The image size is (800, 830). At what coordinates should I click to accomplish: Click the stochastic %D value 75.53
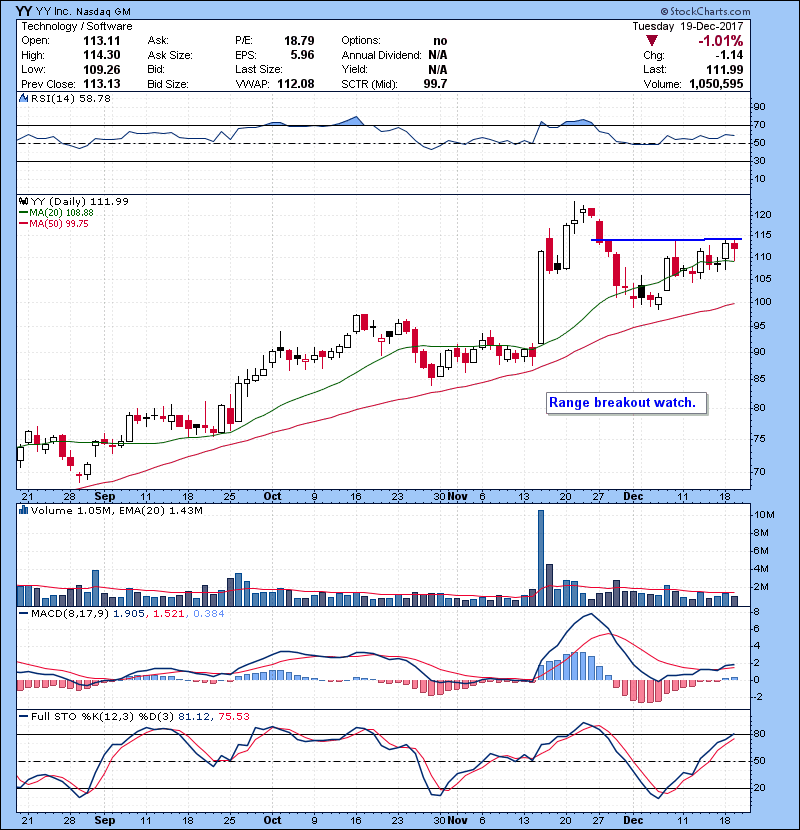pos(233,716)
